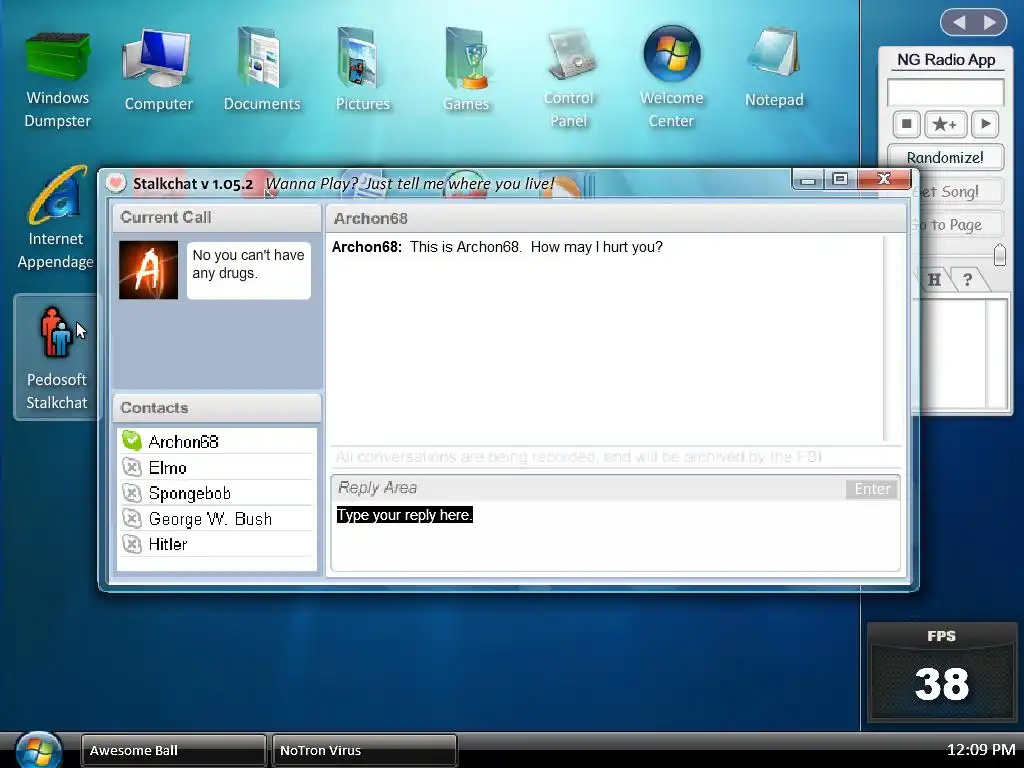Launch the Welcome Center icon
Image resolution: width=1024 pixels, height=768 pixels.
(x=671, y=77)
